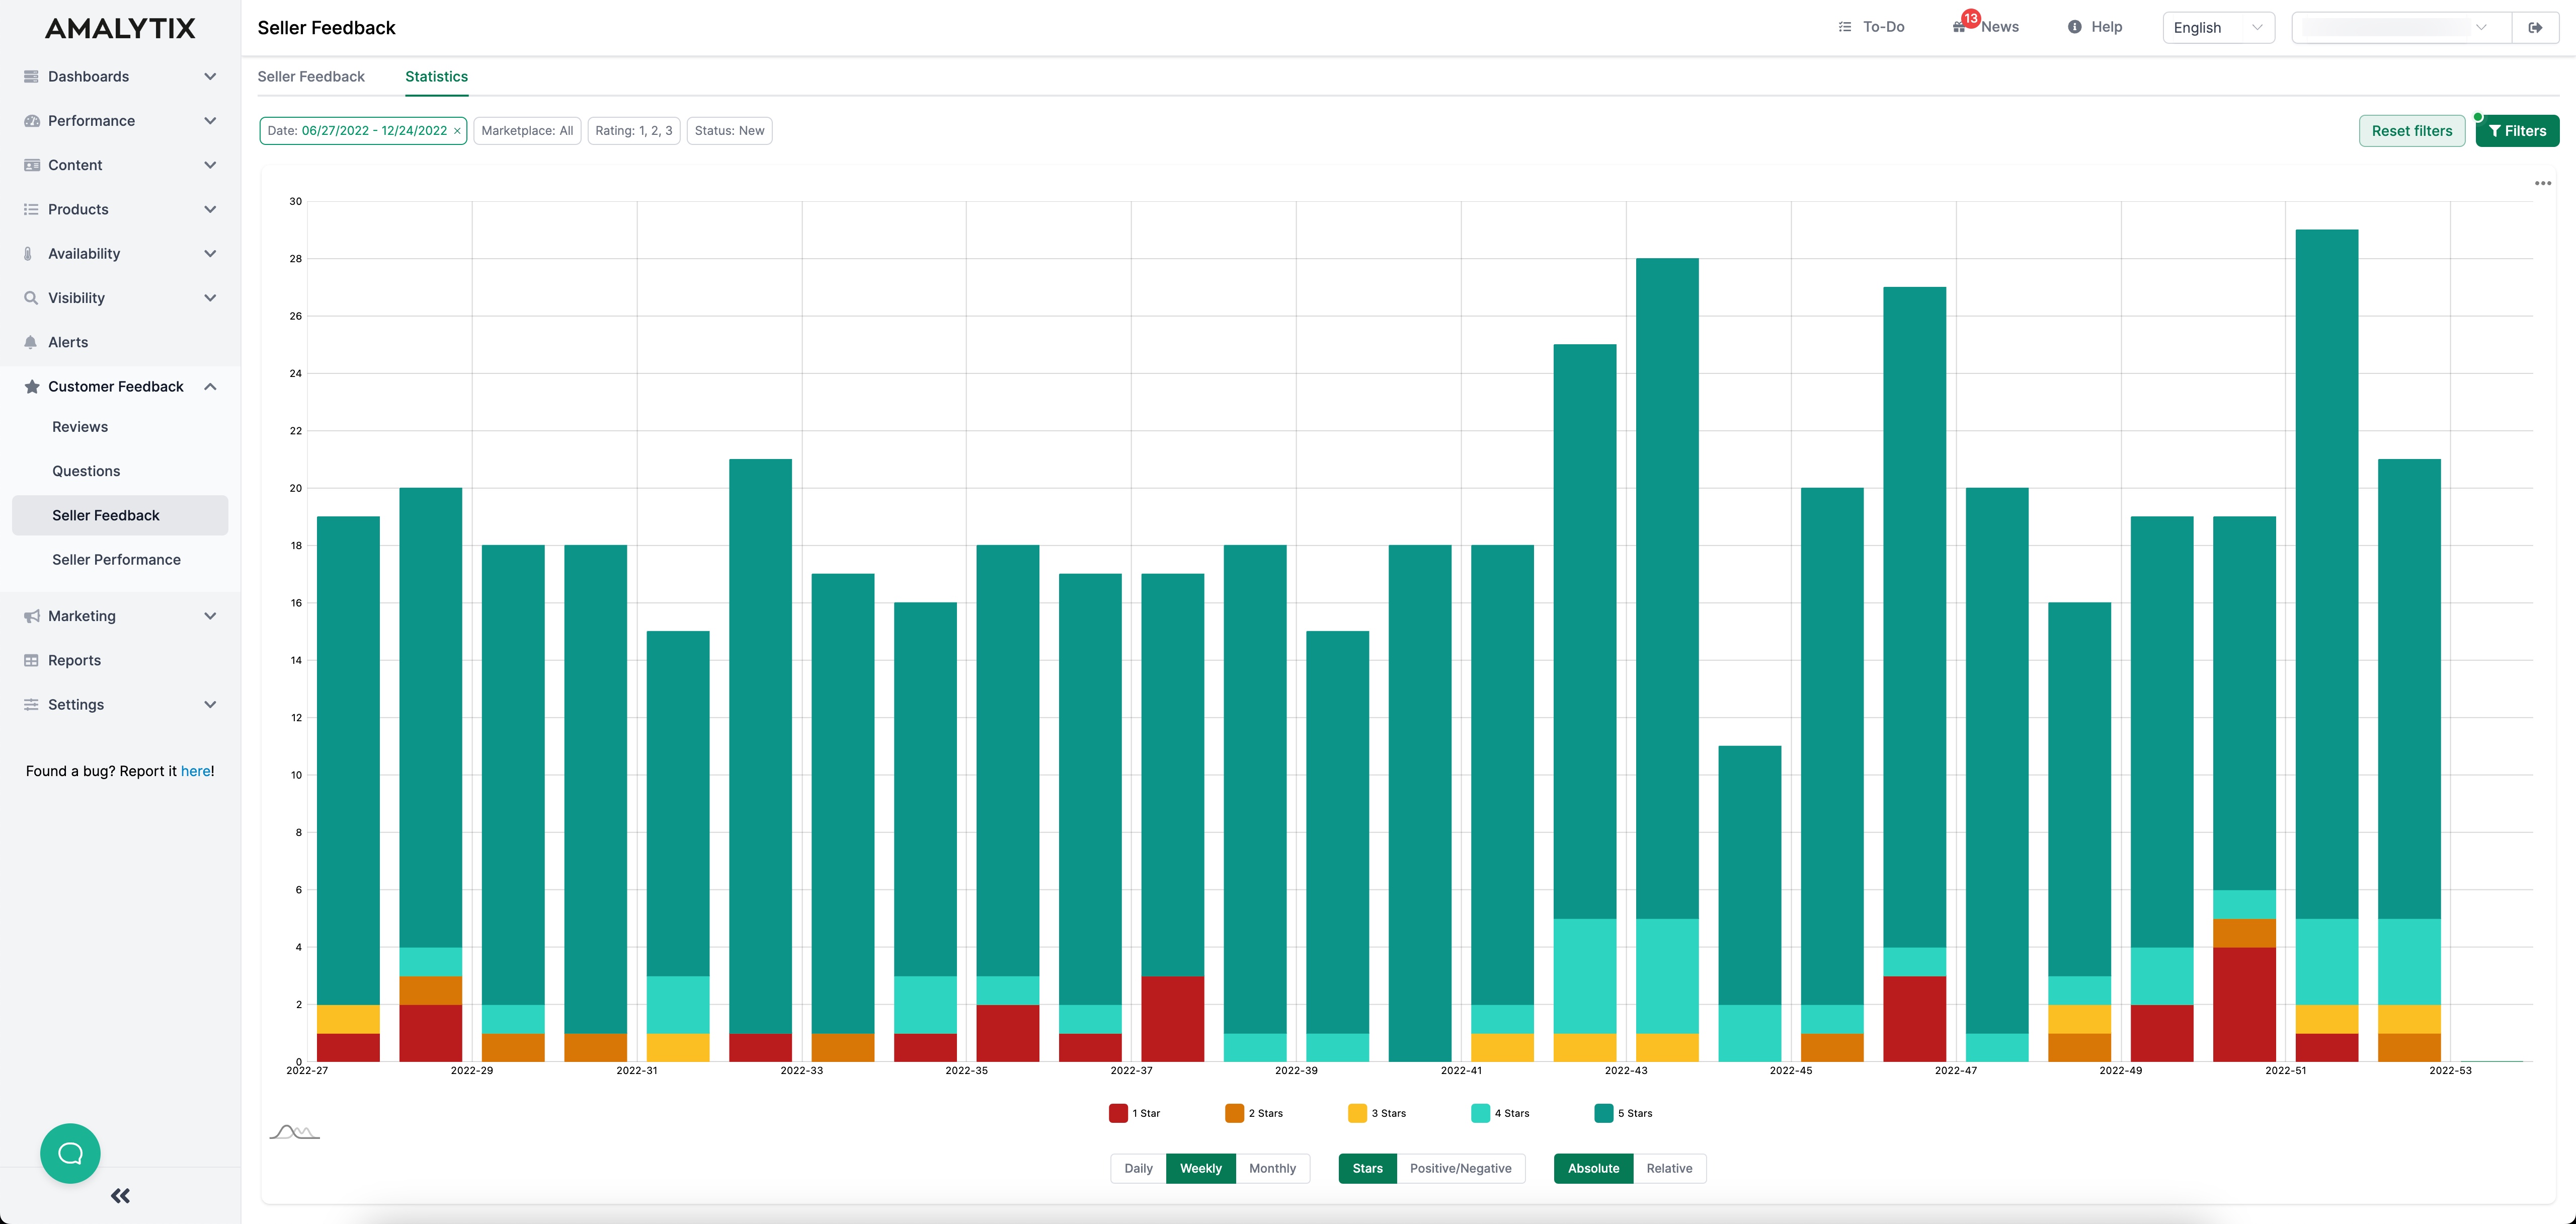Click the Products list icon

point(31,209)
